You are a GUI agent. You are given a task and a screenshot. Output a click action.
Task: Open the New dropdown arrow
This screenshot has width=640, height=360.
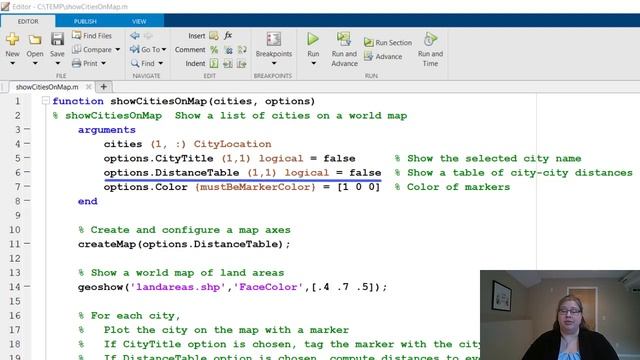(x=12, y=63)
